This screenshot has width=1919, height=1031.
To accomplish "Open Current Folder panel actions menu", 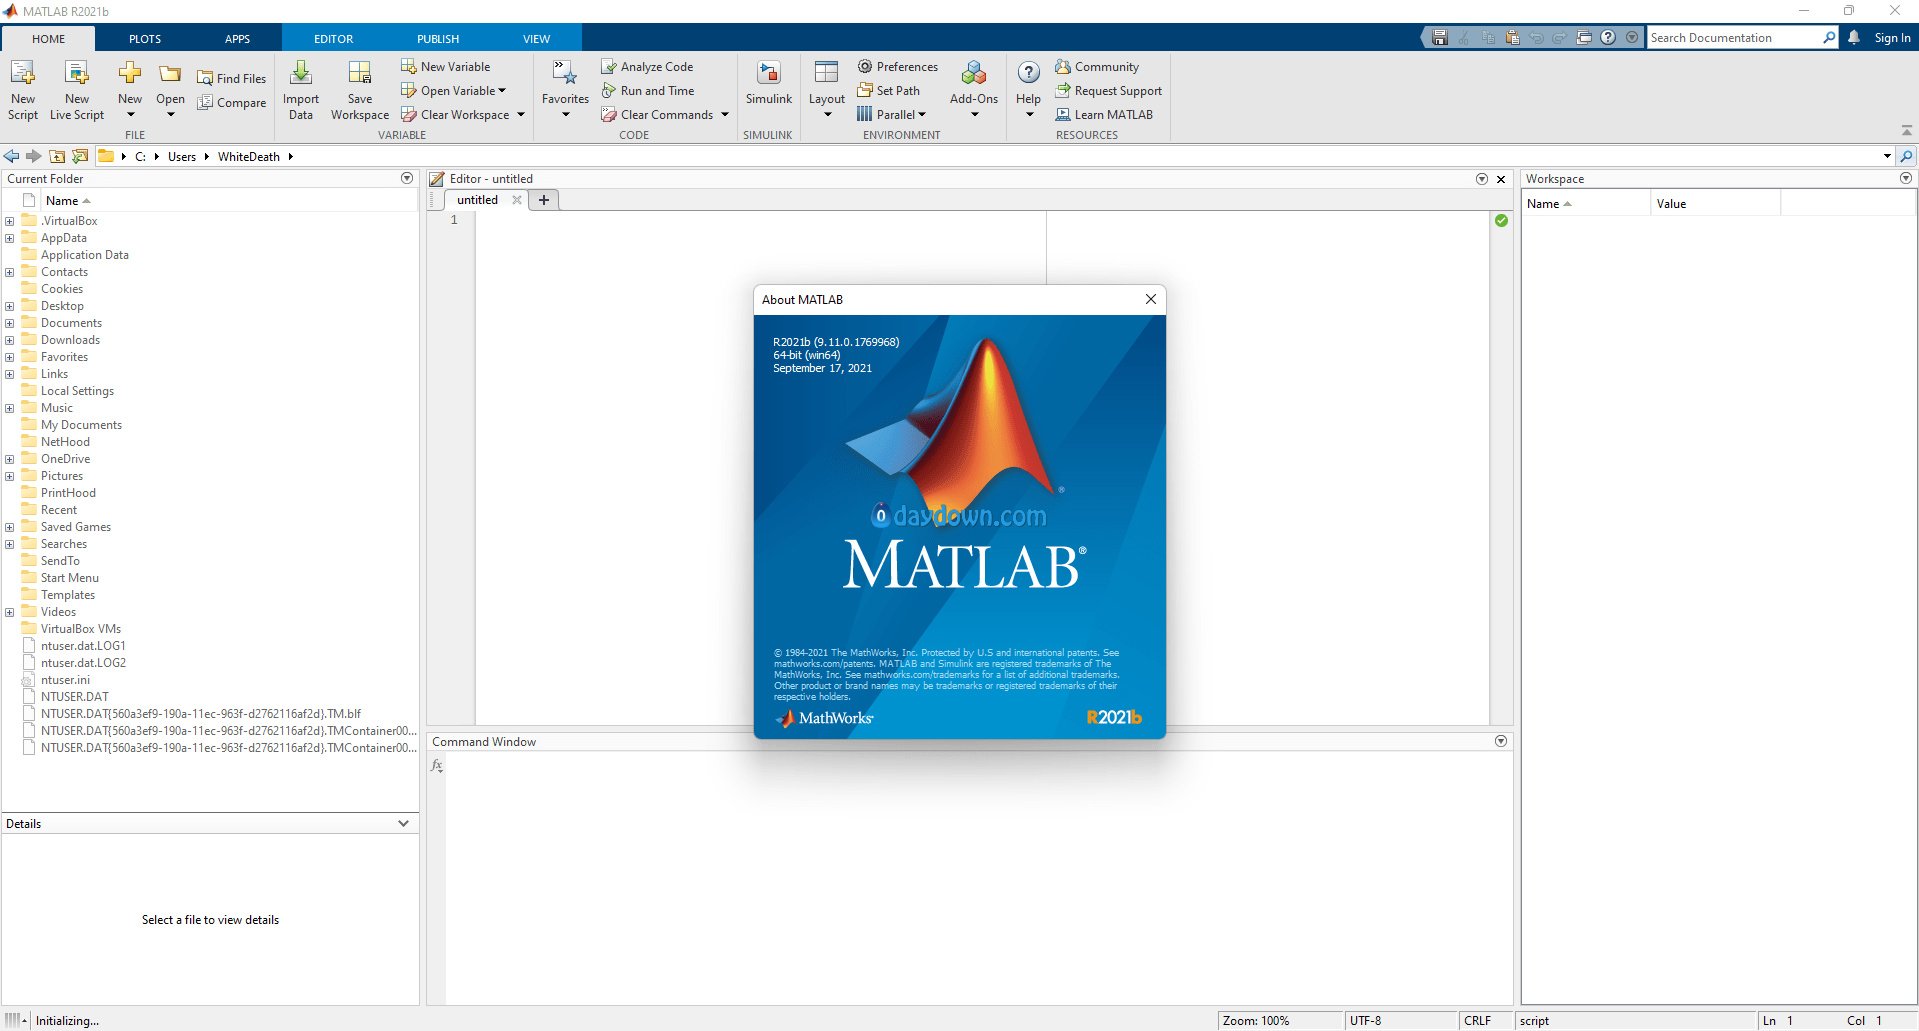I will [x=407, y=179].
